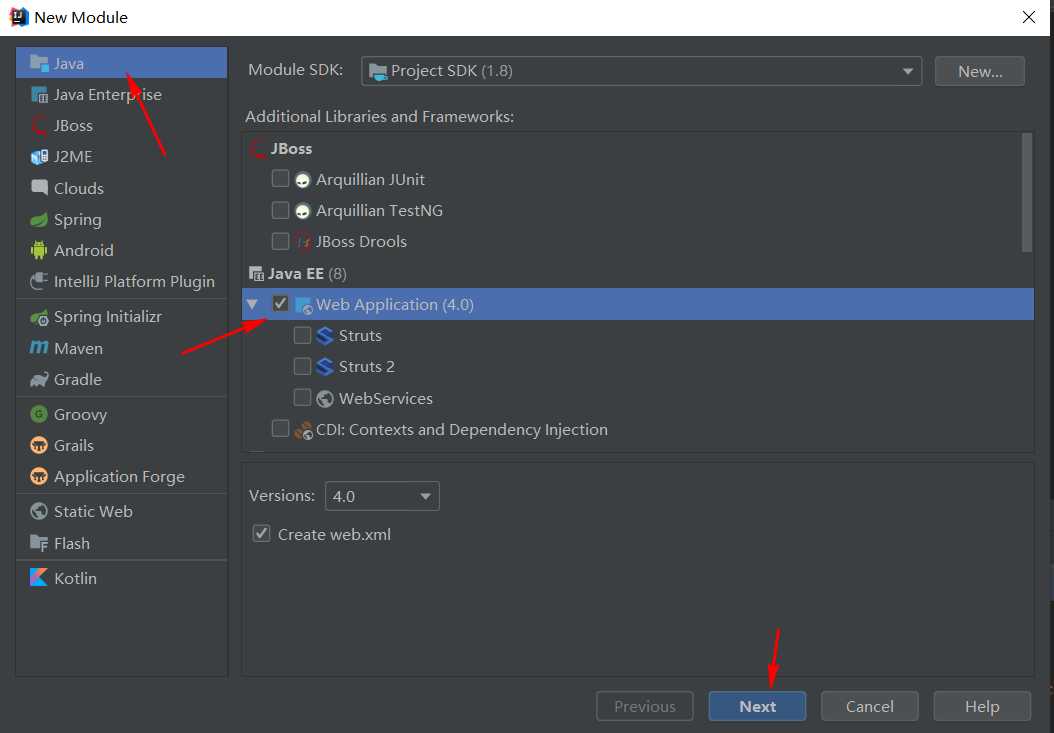Viewport: 1054px width, 733px height.
Task: Click the IntelliJ Platform Plugin icon
Action: pos(39,281)
